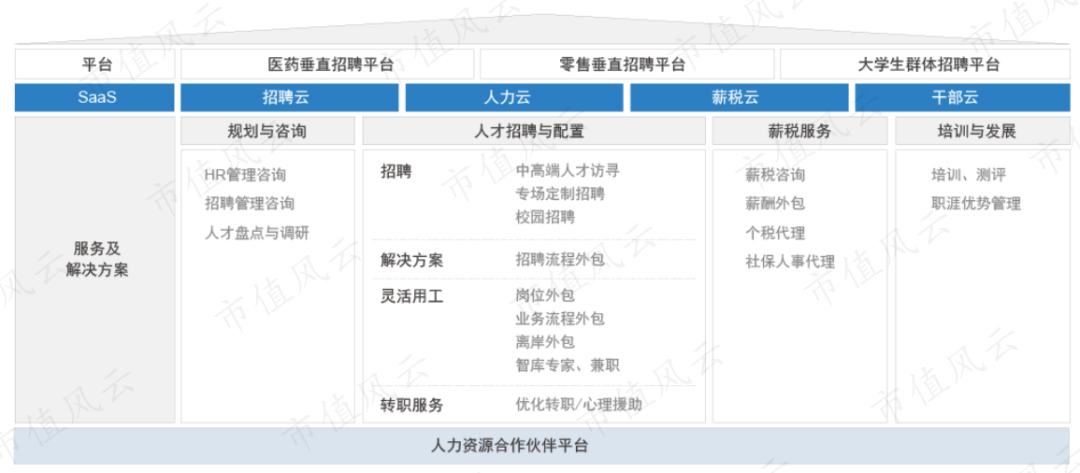The image size is (1080, 473).
Task: Click 校园招聘 item
Action: point(545,218)
